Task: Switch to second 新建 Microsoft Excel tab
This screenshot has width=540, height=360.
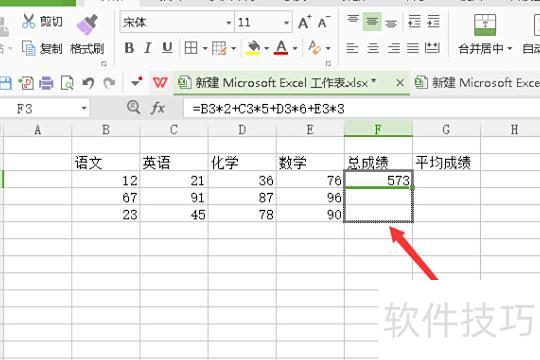Action: tap(477, 83)
